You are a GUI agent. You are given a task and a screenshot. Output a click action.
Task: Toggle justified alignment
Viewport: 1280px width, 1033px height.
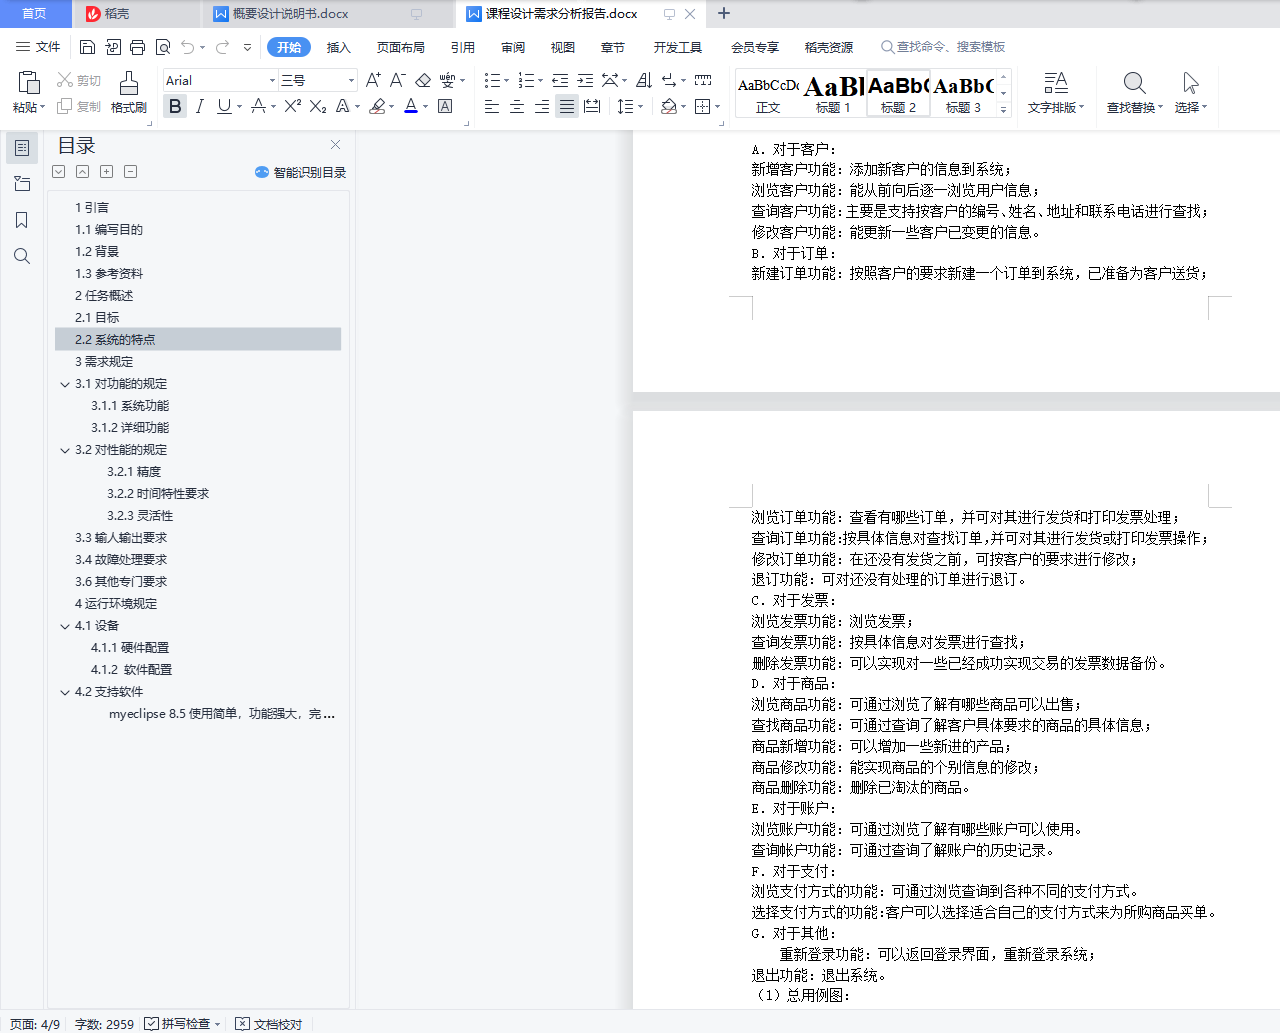(x=567, y=106)
